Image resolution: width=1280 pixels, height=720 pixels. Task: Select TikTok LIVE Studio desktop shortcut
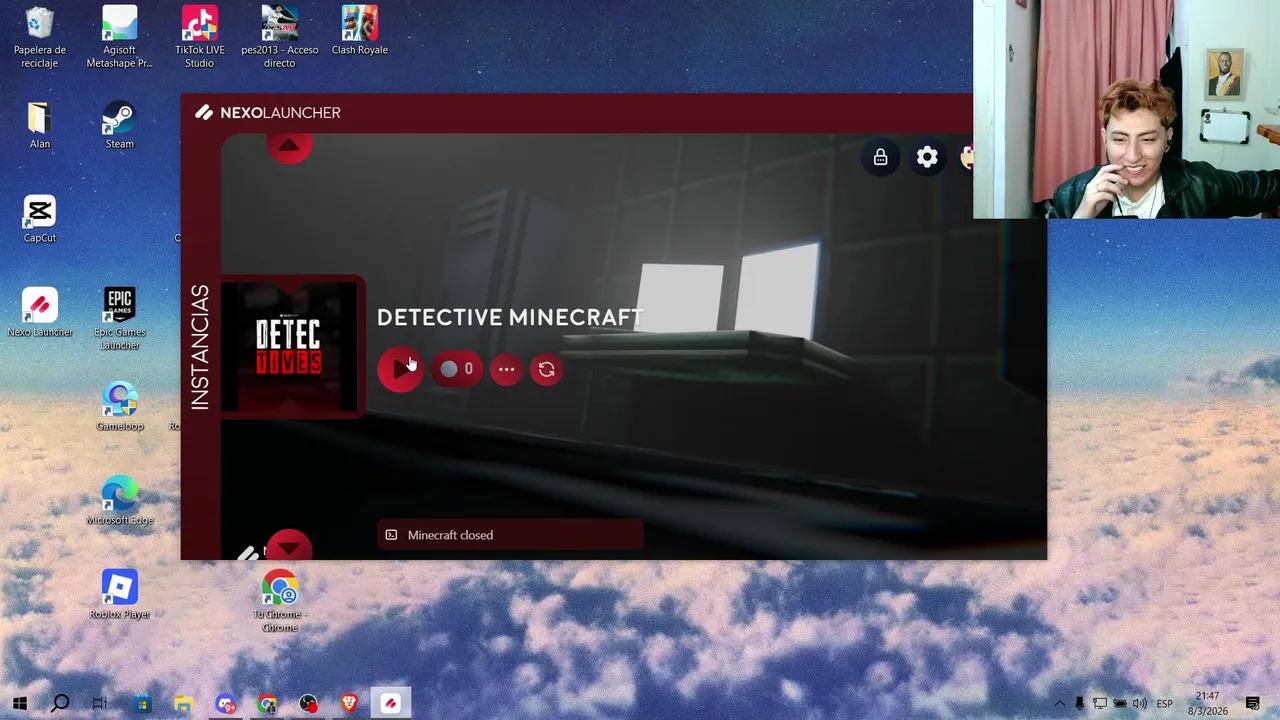pos(199,37)
